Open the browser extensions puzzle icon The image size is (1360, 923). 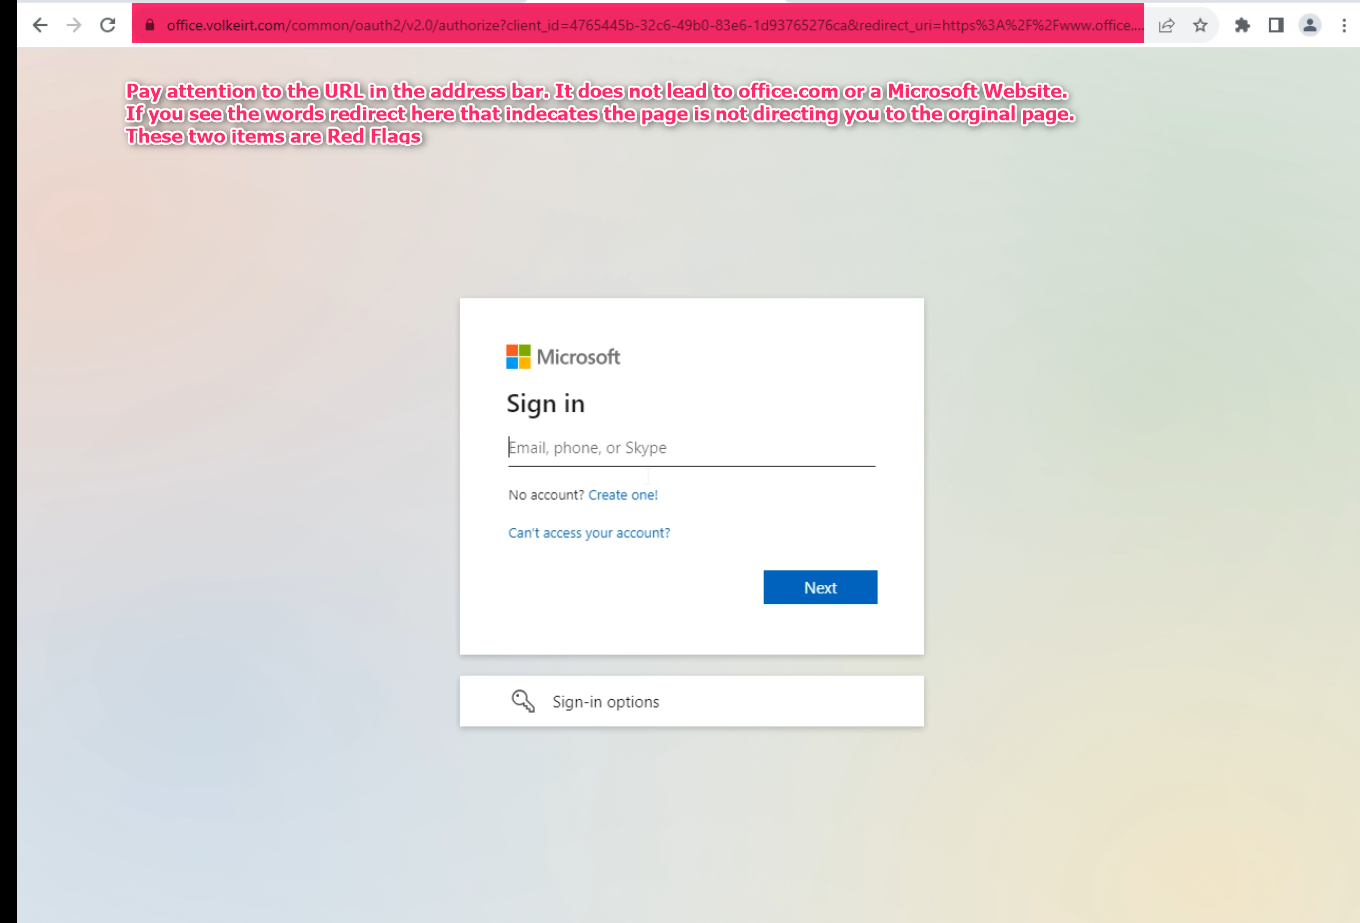pyautogui.click(x=1242, y=24)
